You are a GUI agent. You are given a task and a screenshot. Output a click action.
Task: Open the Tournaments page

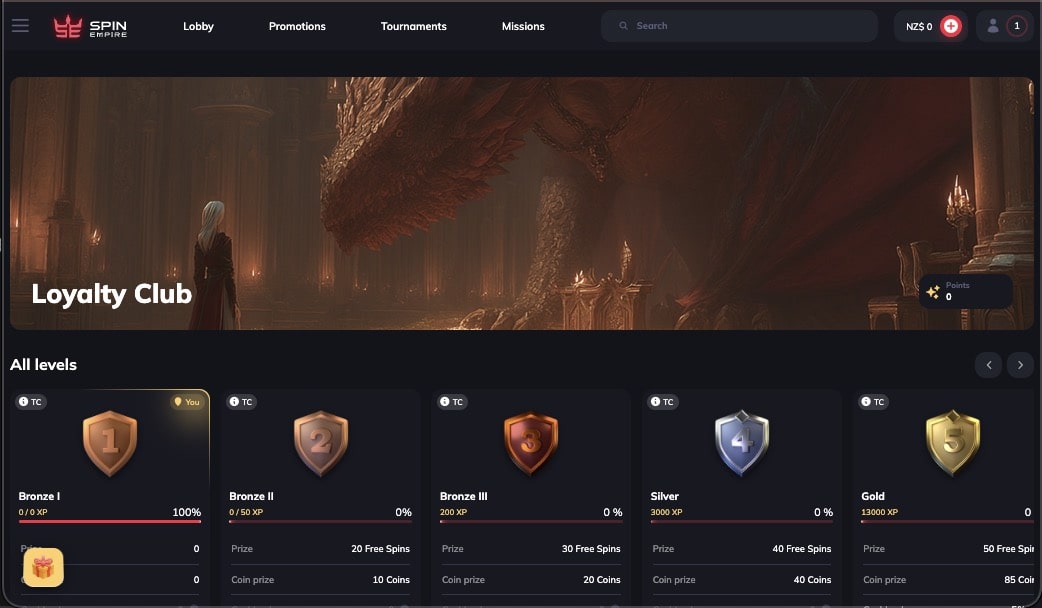point(413,26)
